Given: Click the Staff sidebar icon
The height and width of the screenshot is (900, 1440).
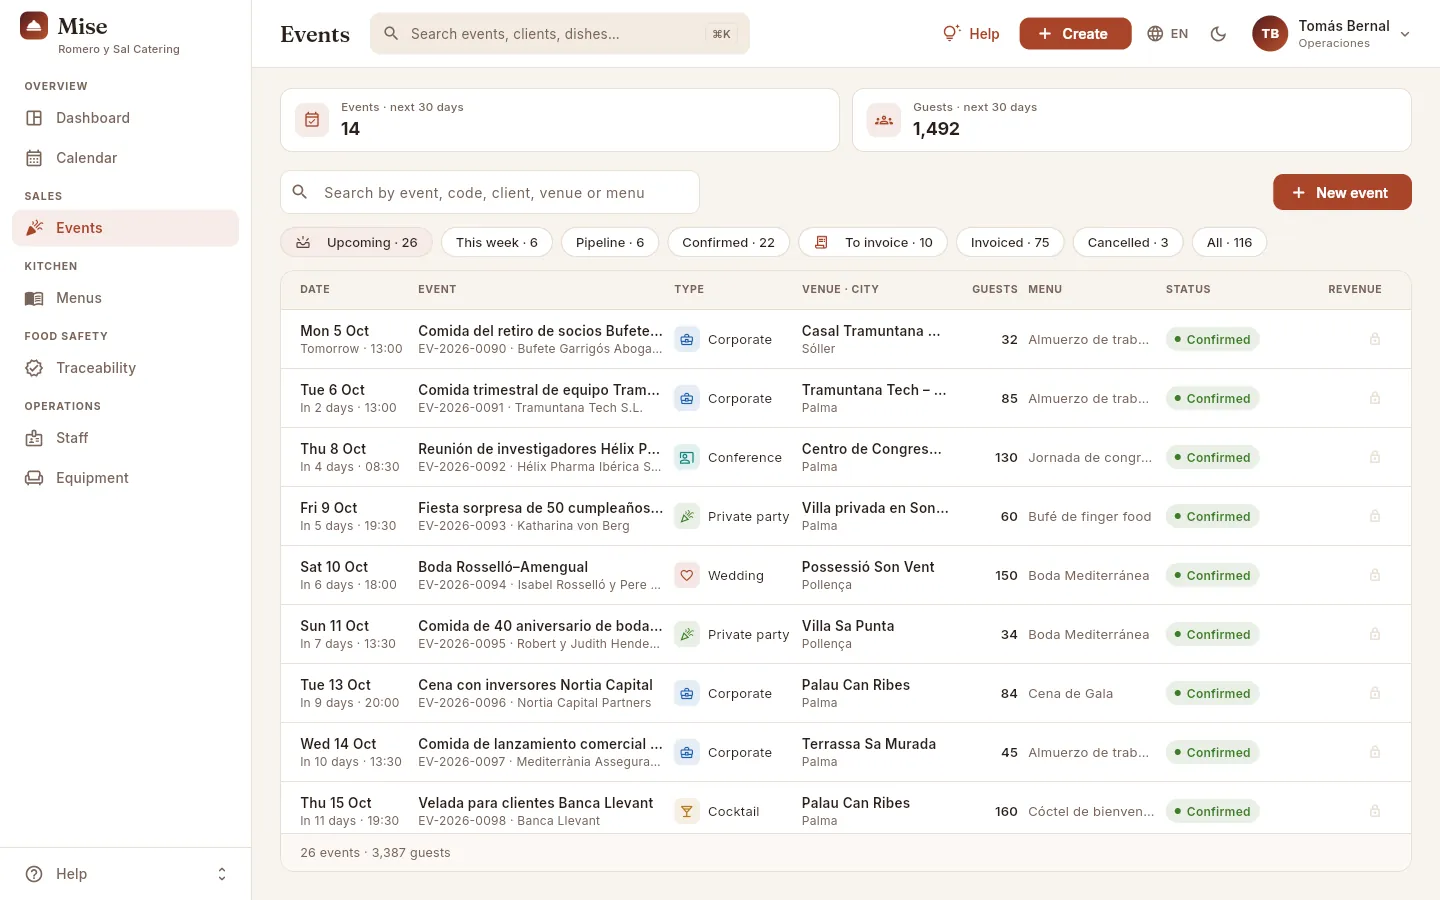Looking at the screenshot, I should [34, 438].
